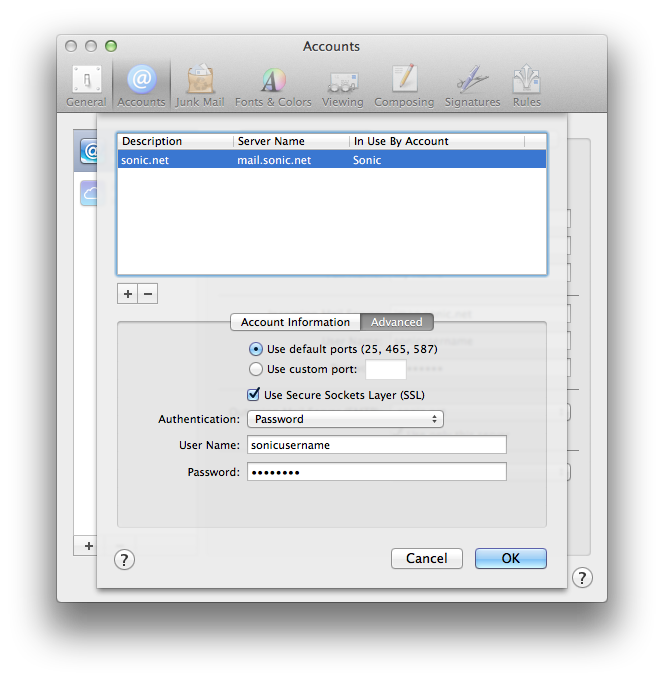This screenshot has height=681, width=664.
Task: Click the custom port number field
Action: [x=386, y=369]
